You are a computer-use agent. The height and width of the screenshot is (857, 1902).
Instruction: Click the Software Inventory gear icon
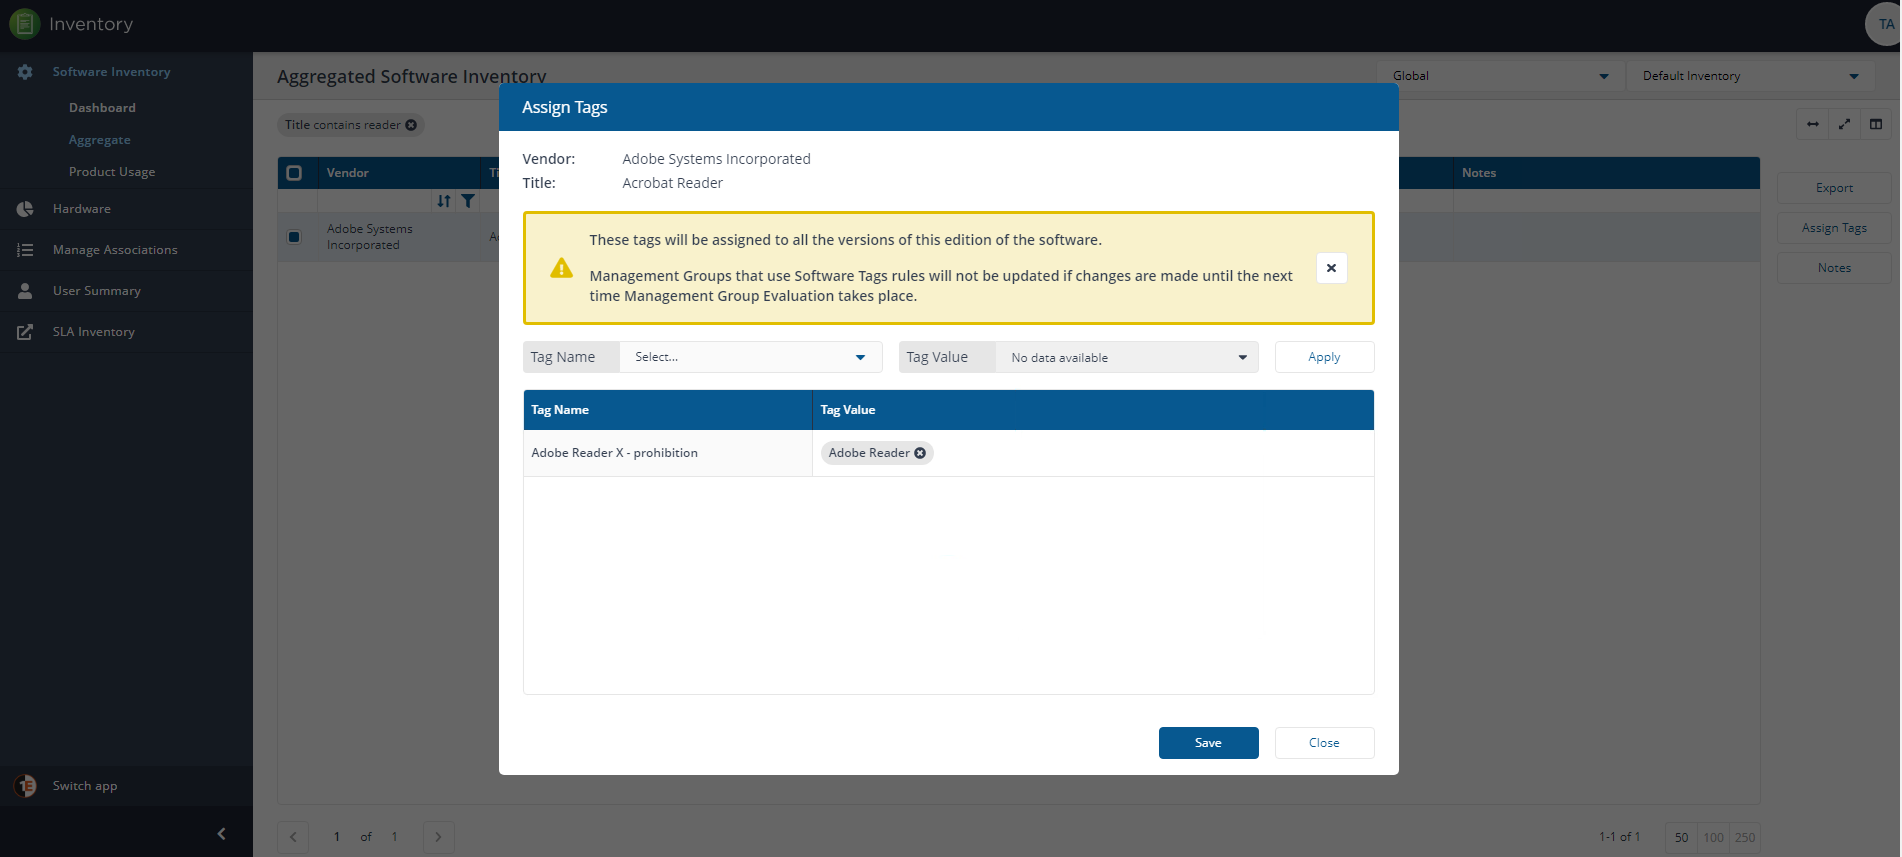pos(25,72)
